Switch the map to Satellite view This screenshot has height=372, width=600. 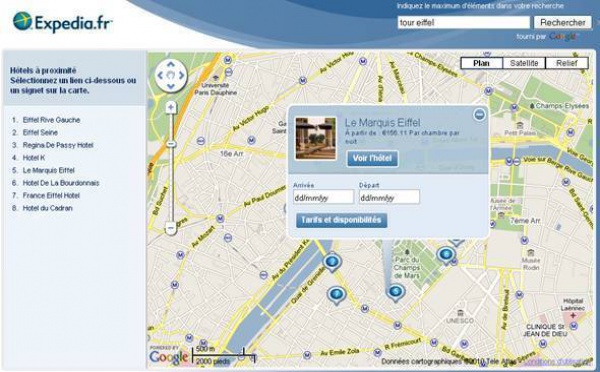[524, 63]
